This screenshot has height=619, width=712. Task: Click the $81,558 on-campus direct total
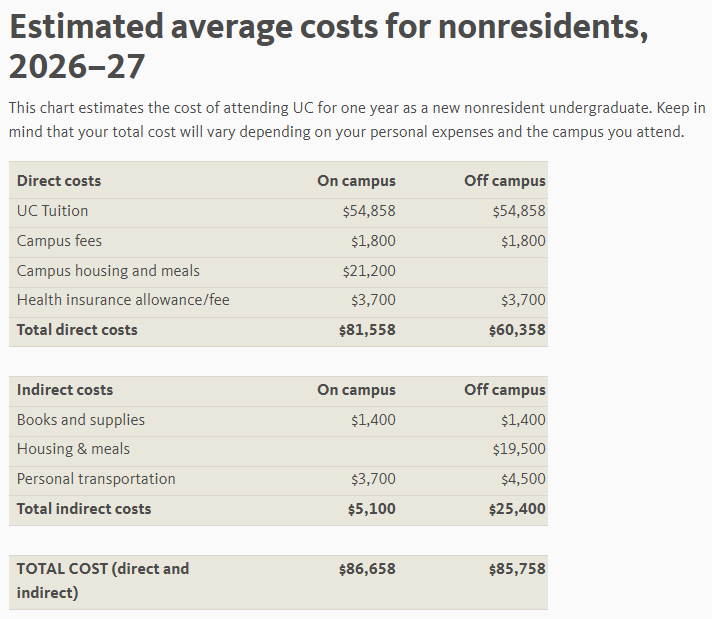367,330
